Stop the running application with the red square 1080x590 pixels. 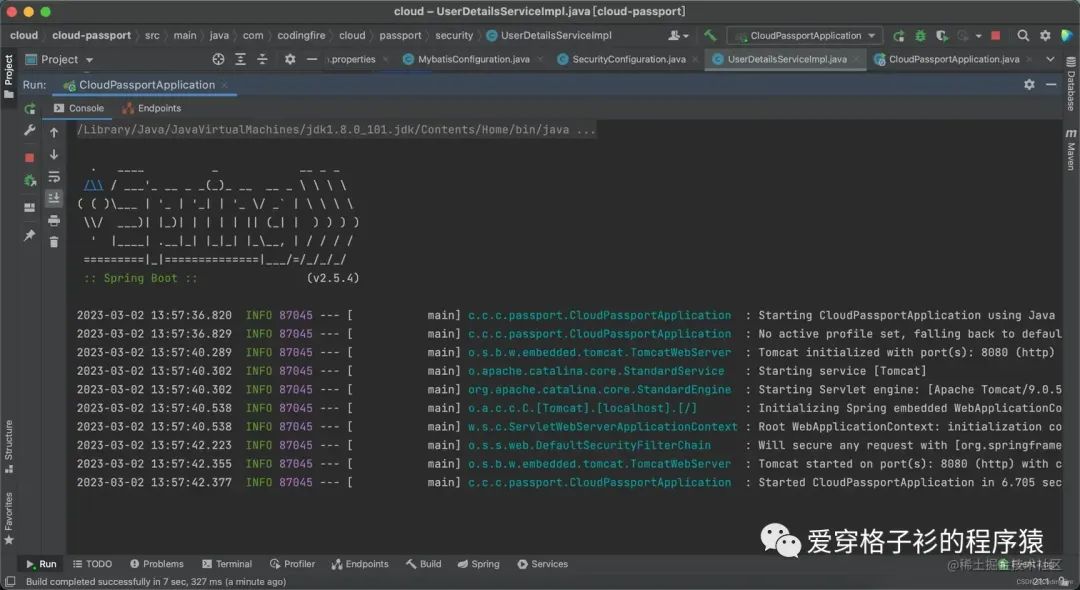(x=32, y=155)
